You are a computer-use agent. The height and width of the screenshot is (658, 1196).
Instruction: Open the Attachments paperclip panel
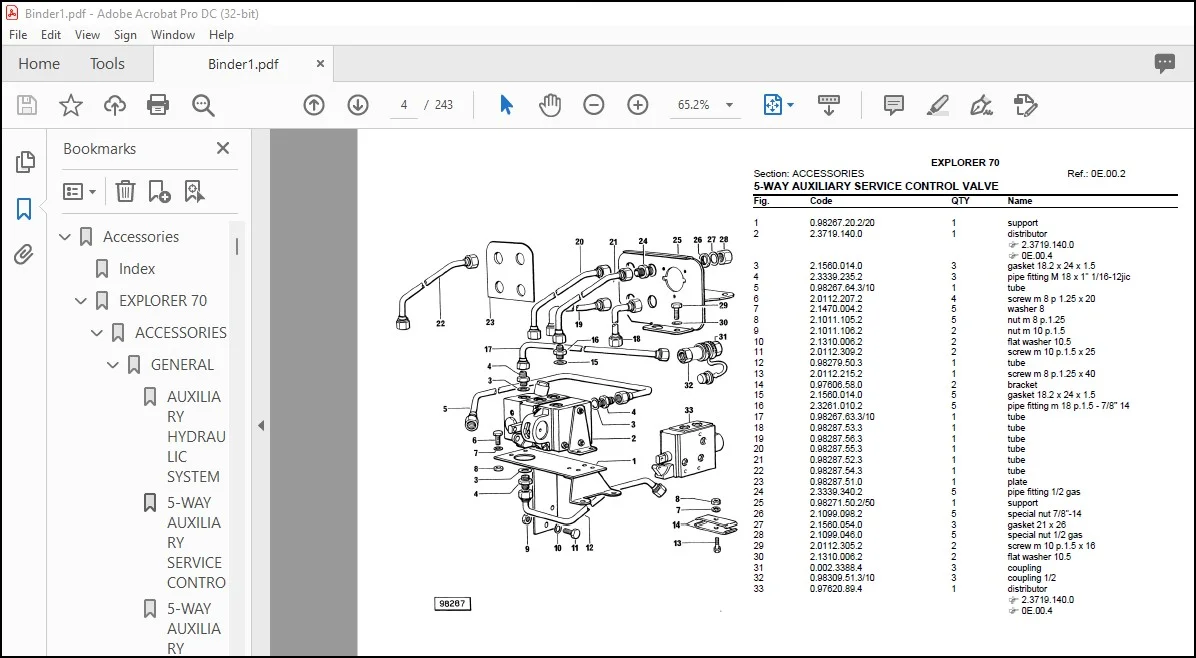24,254
